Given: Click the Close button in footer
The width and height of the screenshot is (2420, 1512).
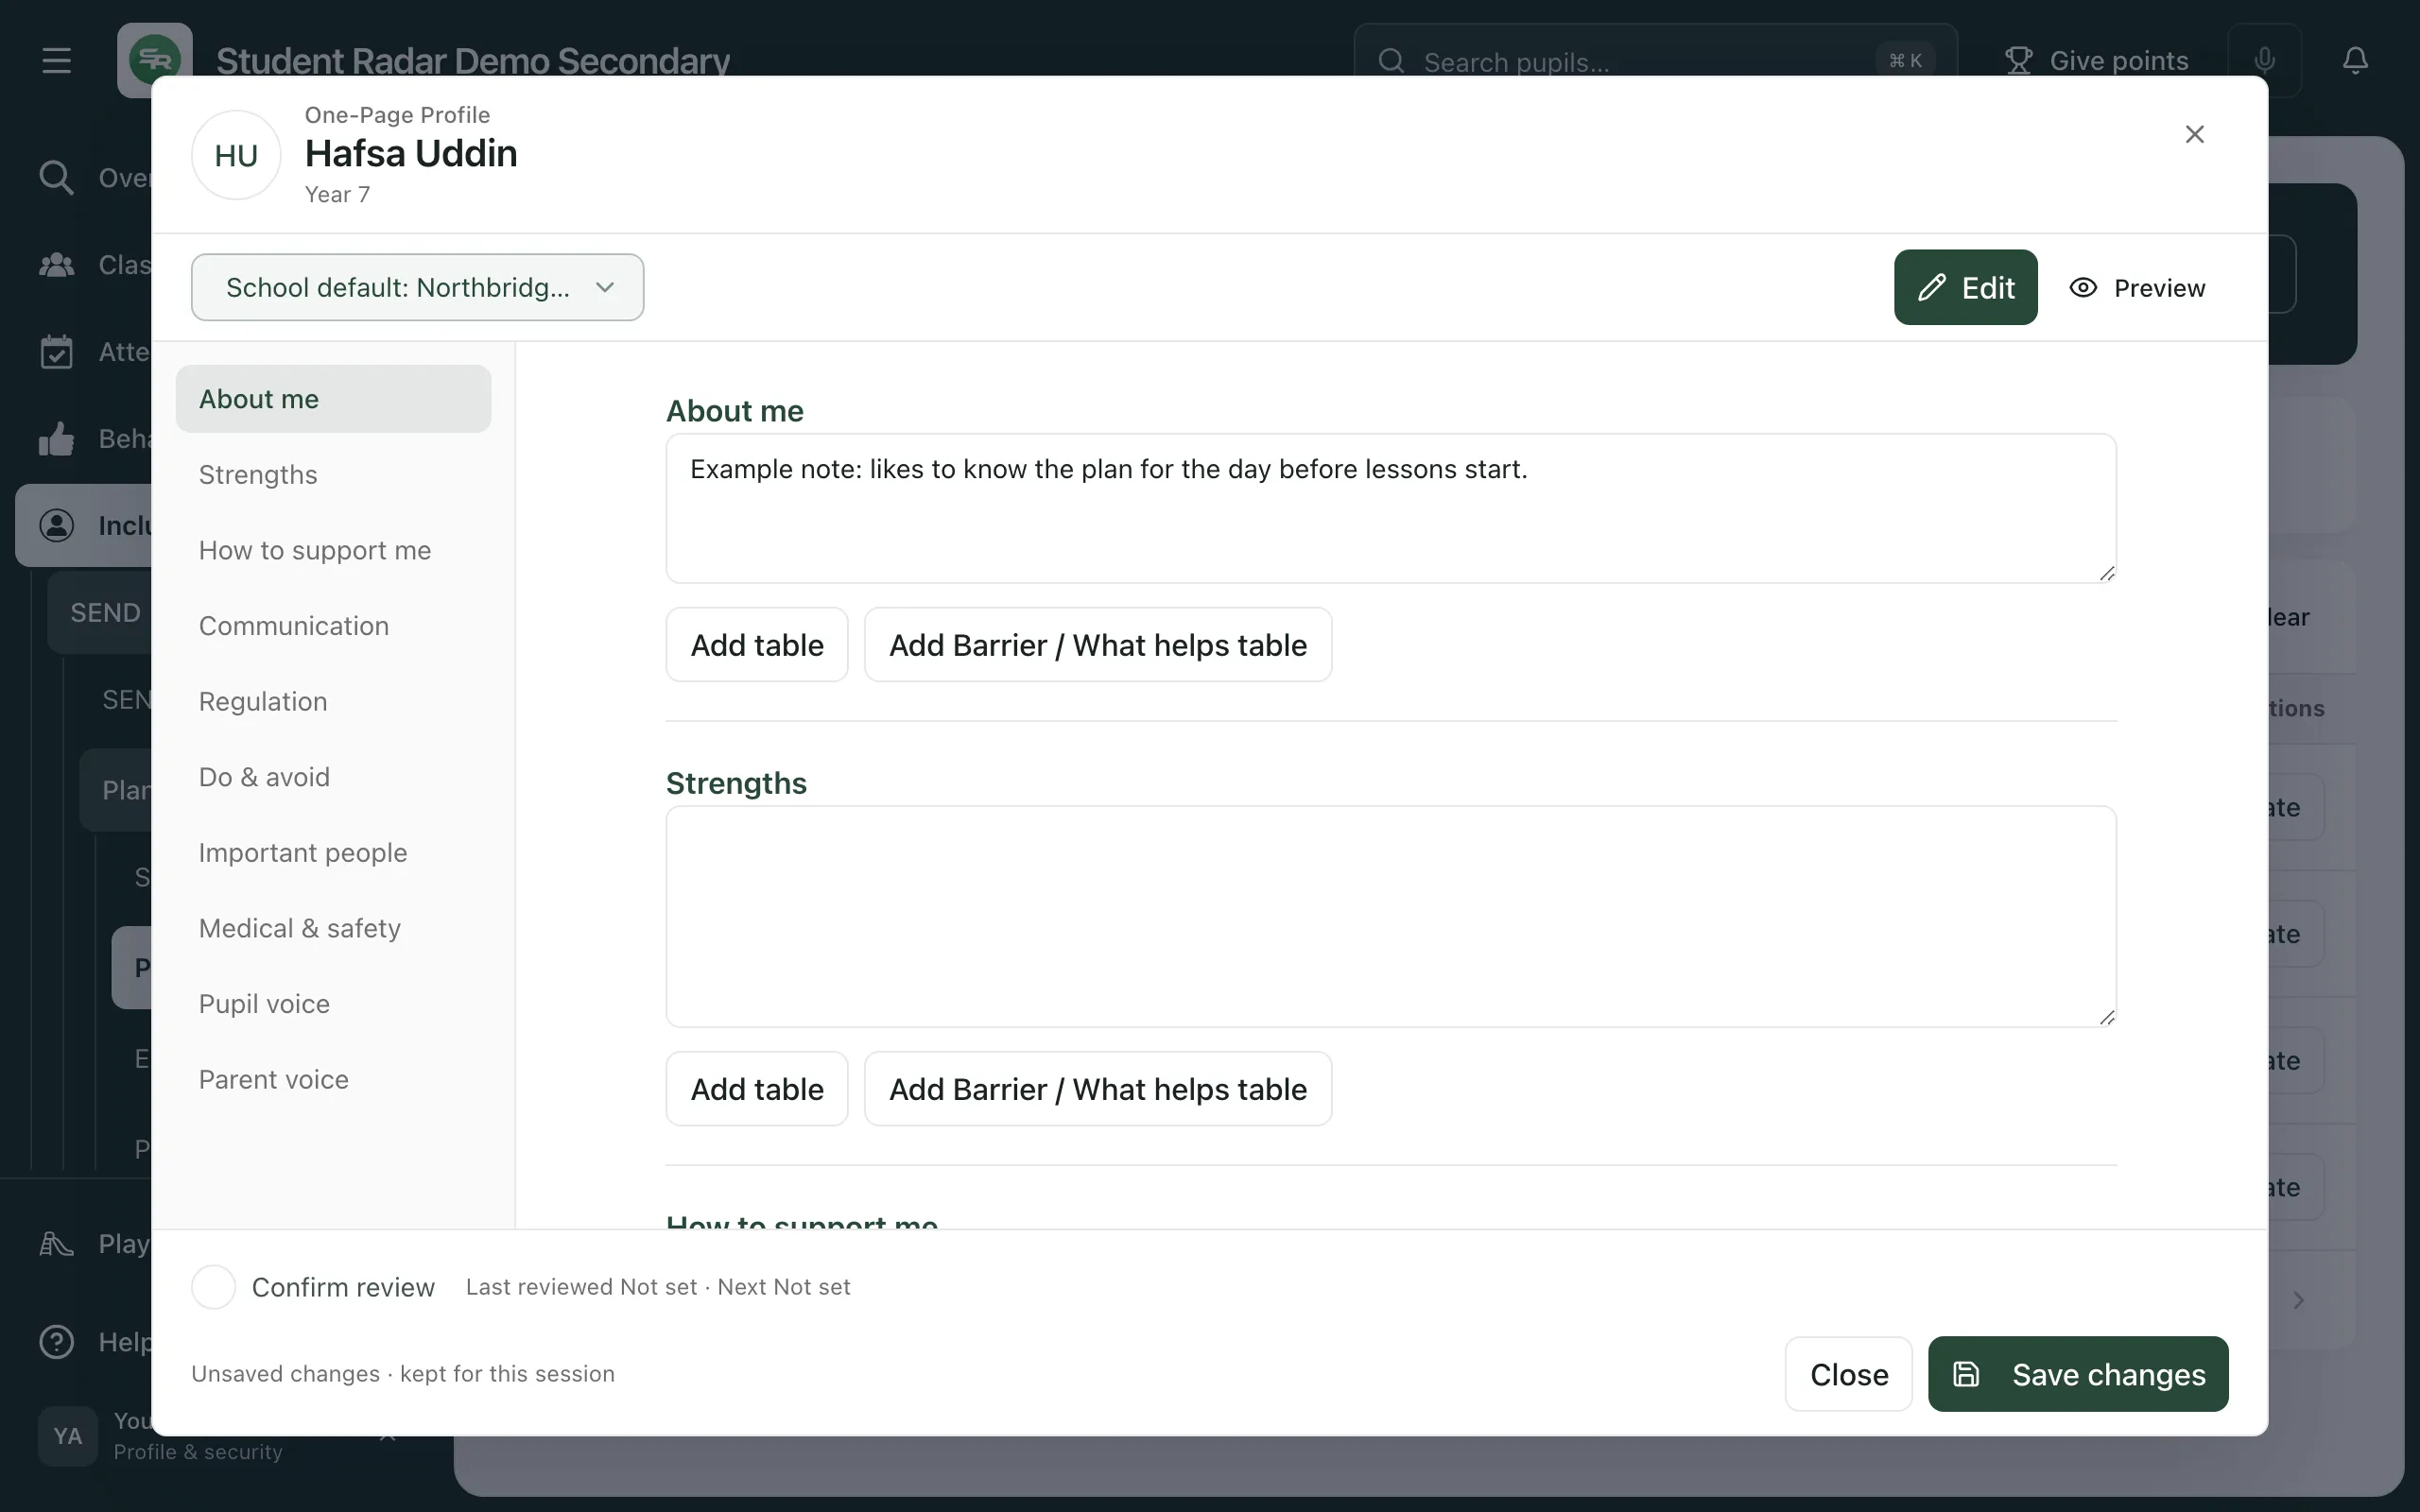Looking at the screenshot, I should click(1848, 1374).
